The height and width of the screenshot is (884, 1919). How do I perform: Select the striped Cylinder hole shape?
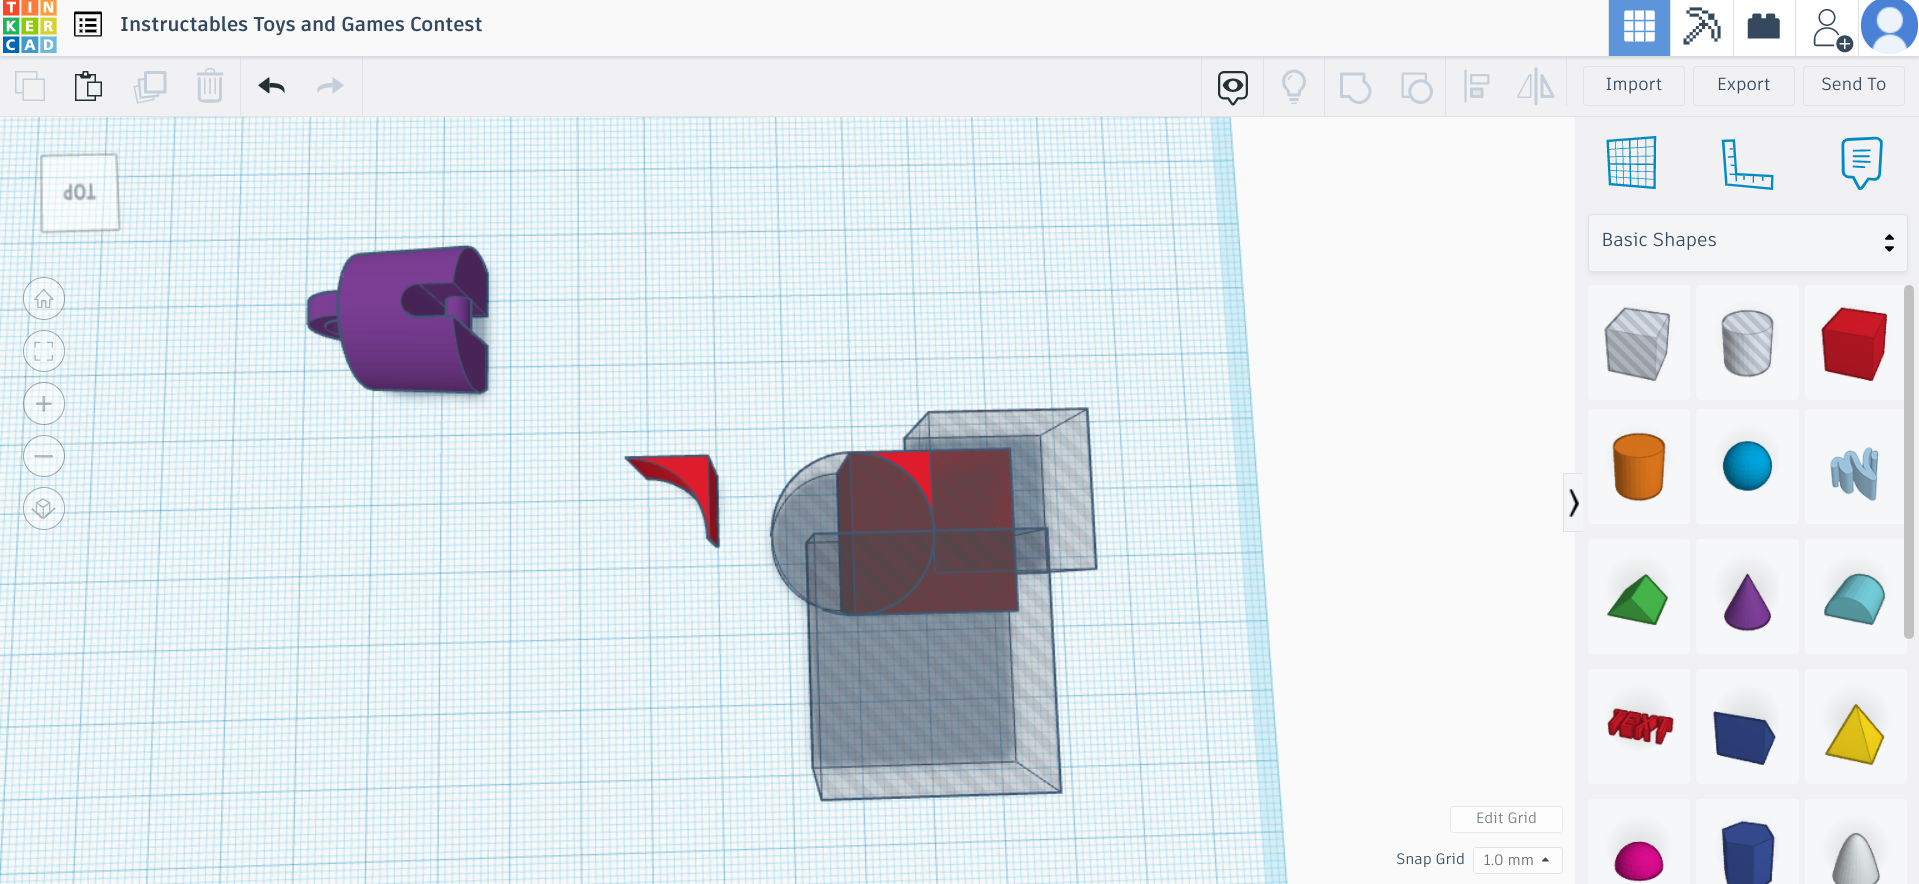tap(1747, 343)
